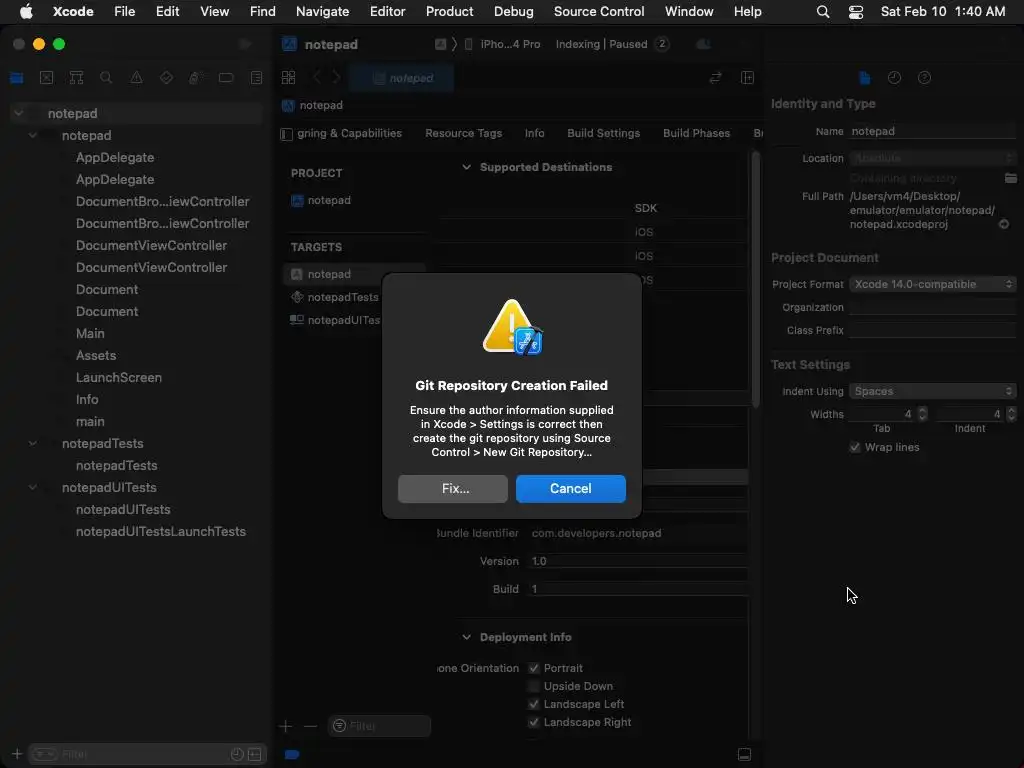
Task: Increment the Tab width stepper
Action: [922, 410]
